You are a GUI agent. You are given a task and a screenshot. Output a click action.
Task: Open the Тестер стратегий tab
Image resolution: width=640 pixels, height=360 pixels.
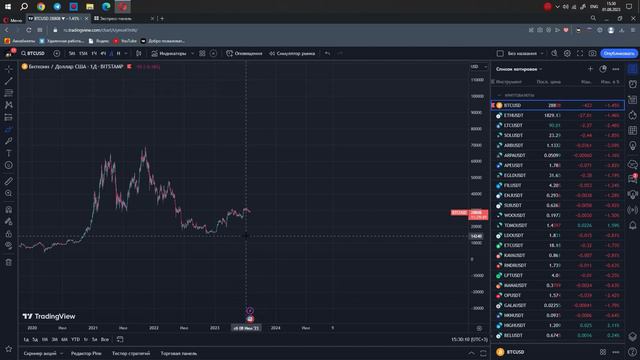(131, 353)
